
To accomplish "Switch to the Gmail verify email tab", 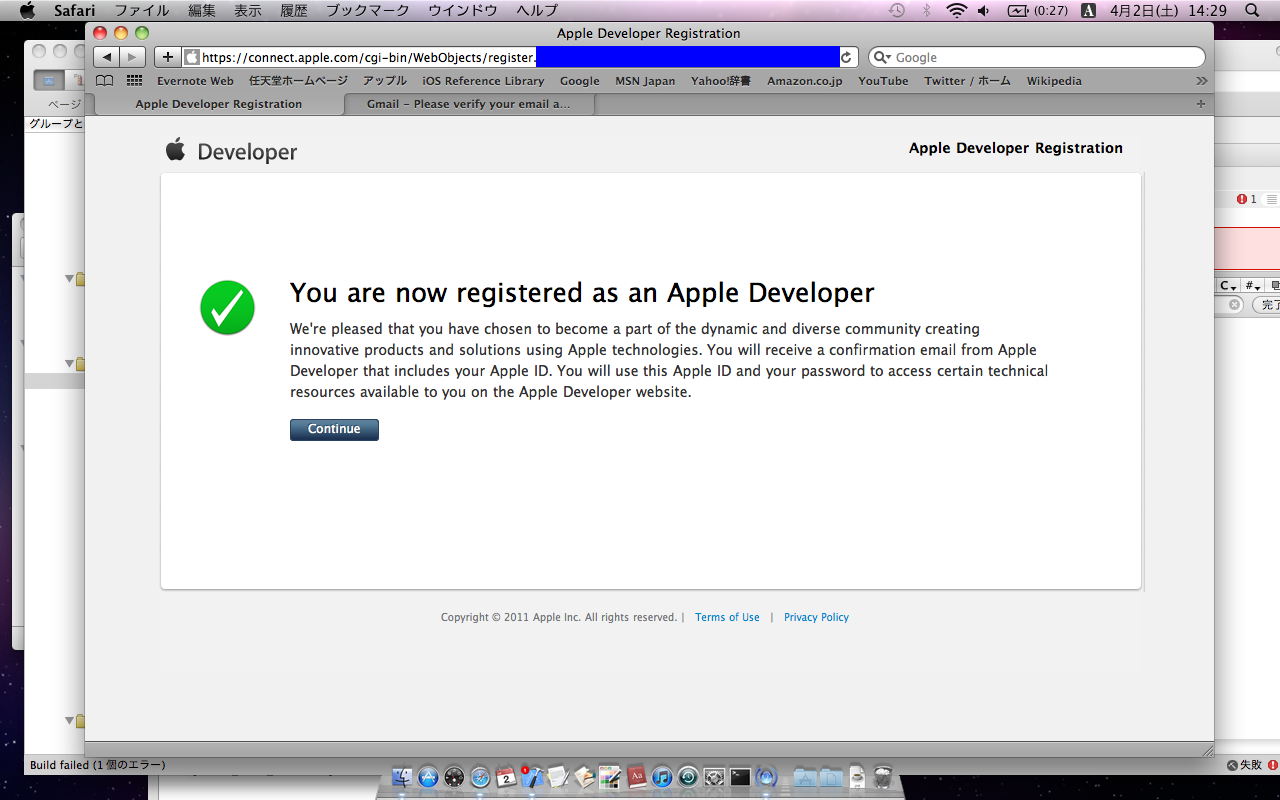I will pyautogui.click(x=469, y=104).
